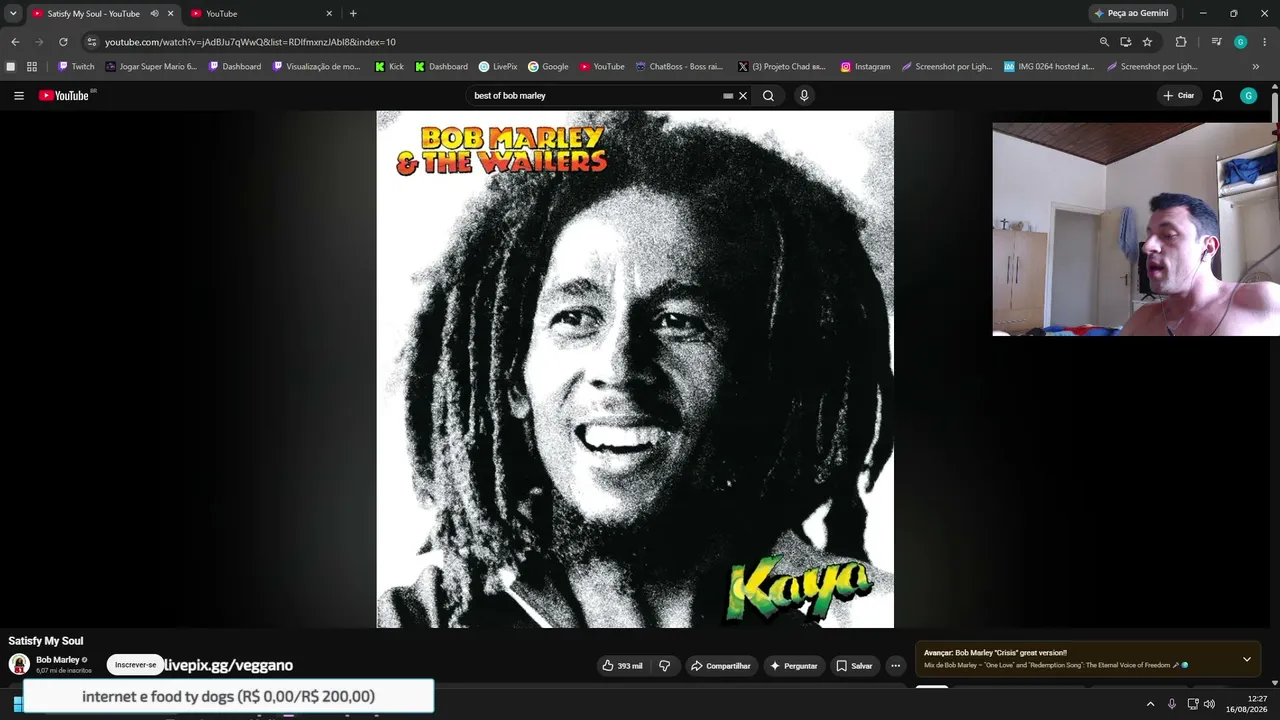Show more bookmarks with the chevron
Screen dimensions: 1280x720
pyautogui.click(x=1256, y=67)
